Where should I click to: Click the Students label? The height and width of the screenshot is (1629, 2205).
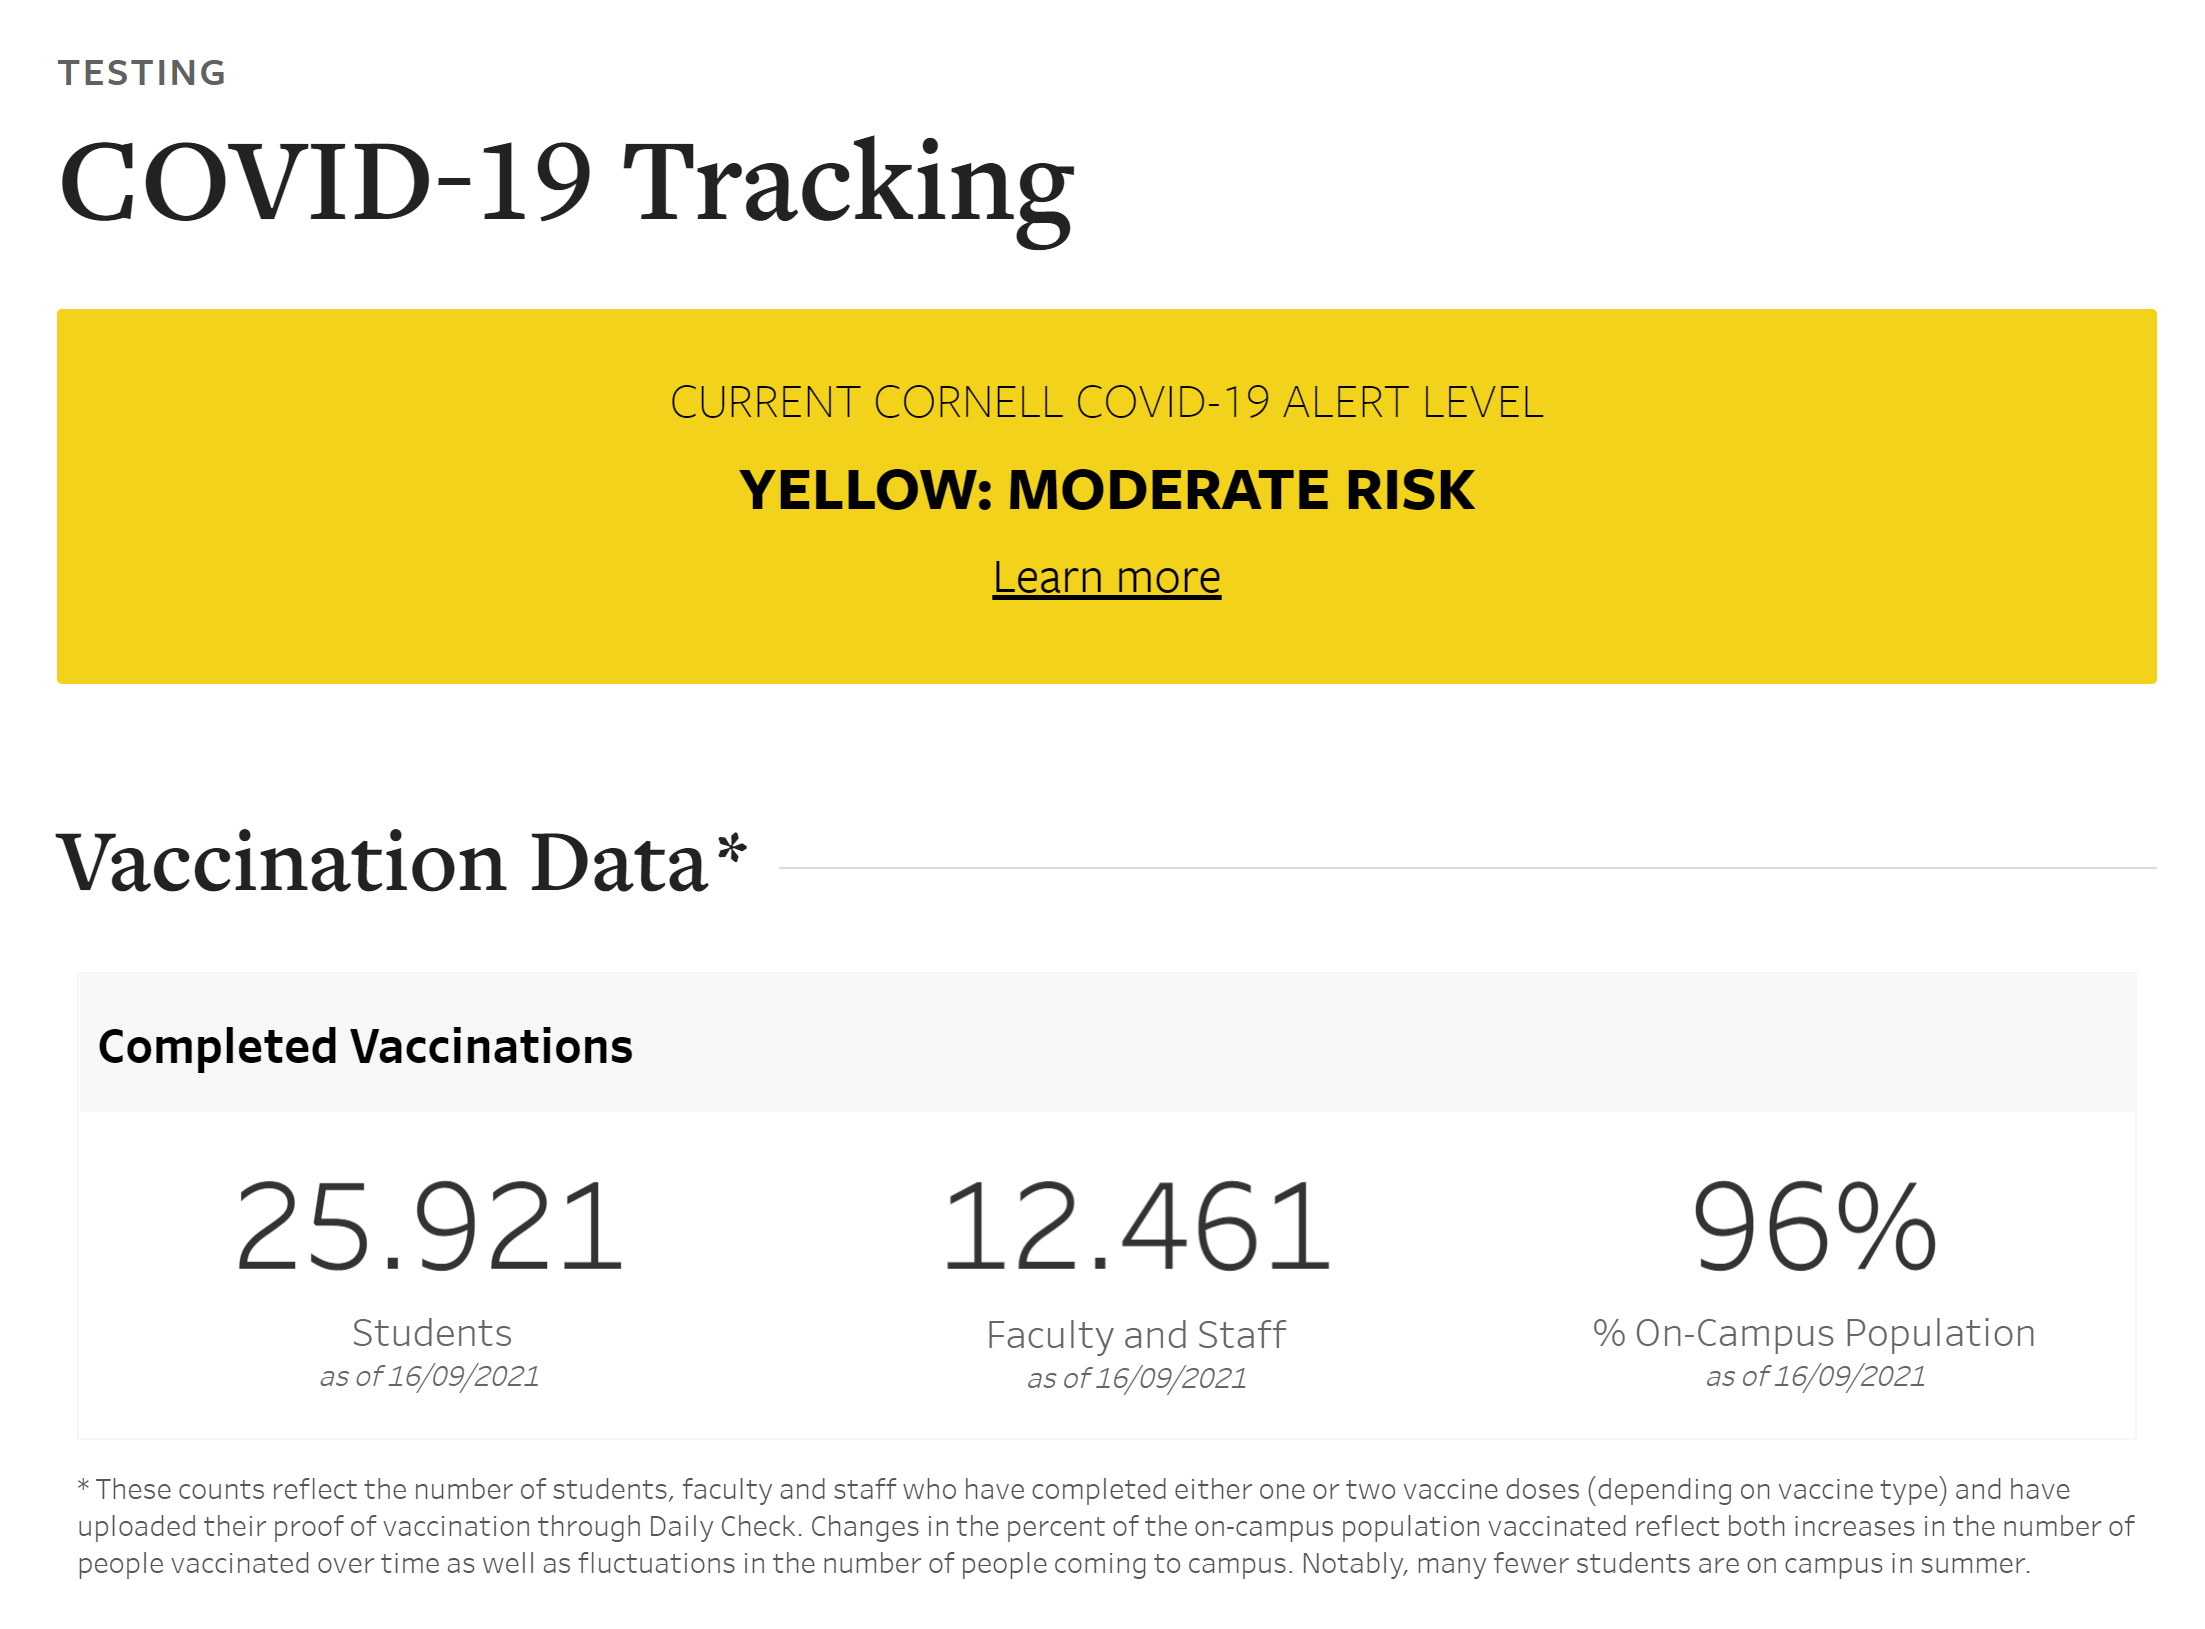tap(431, 1333)
